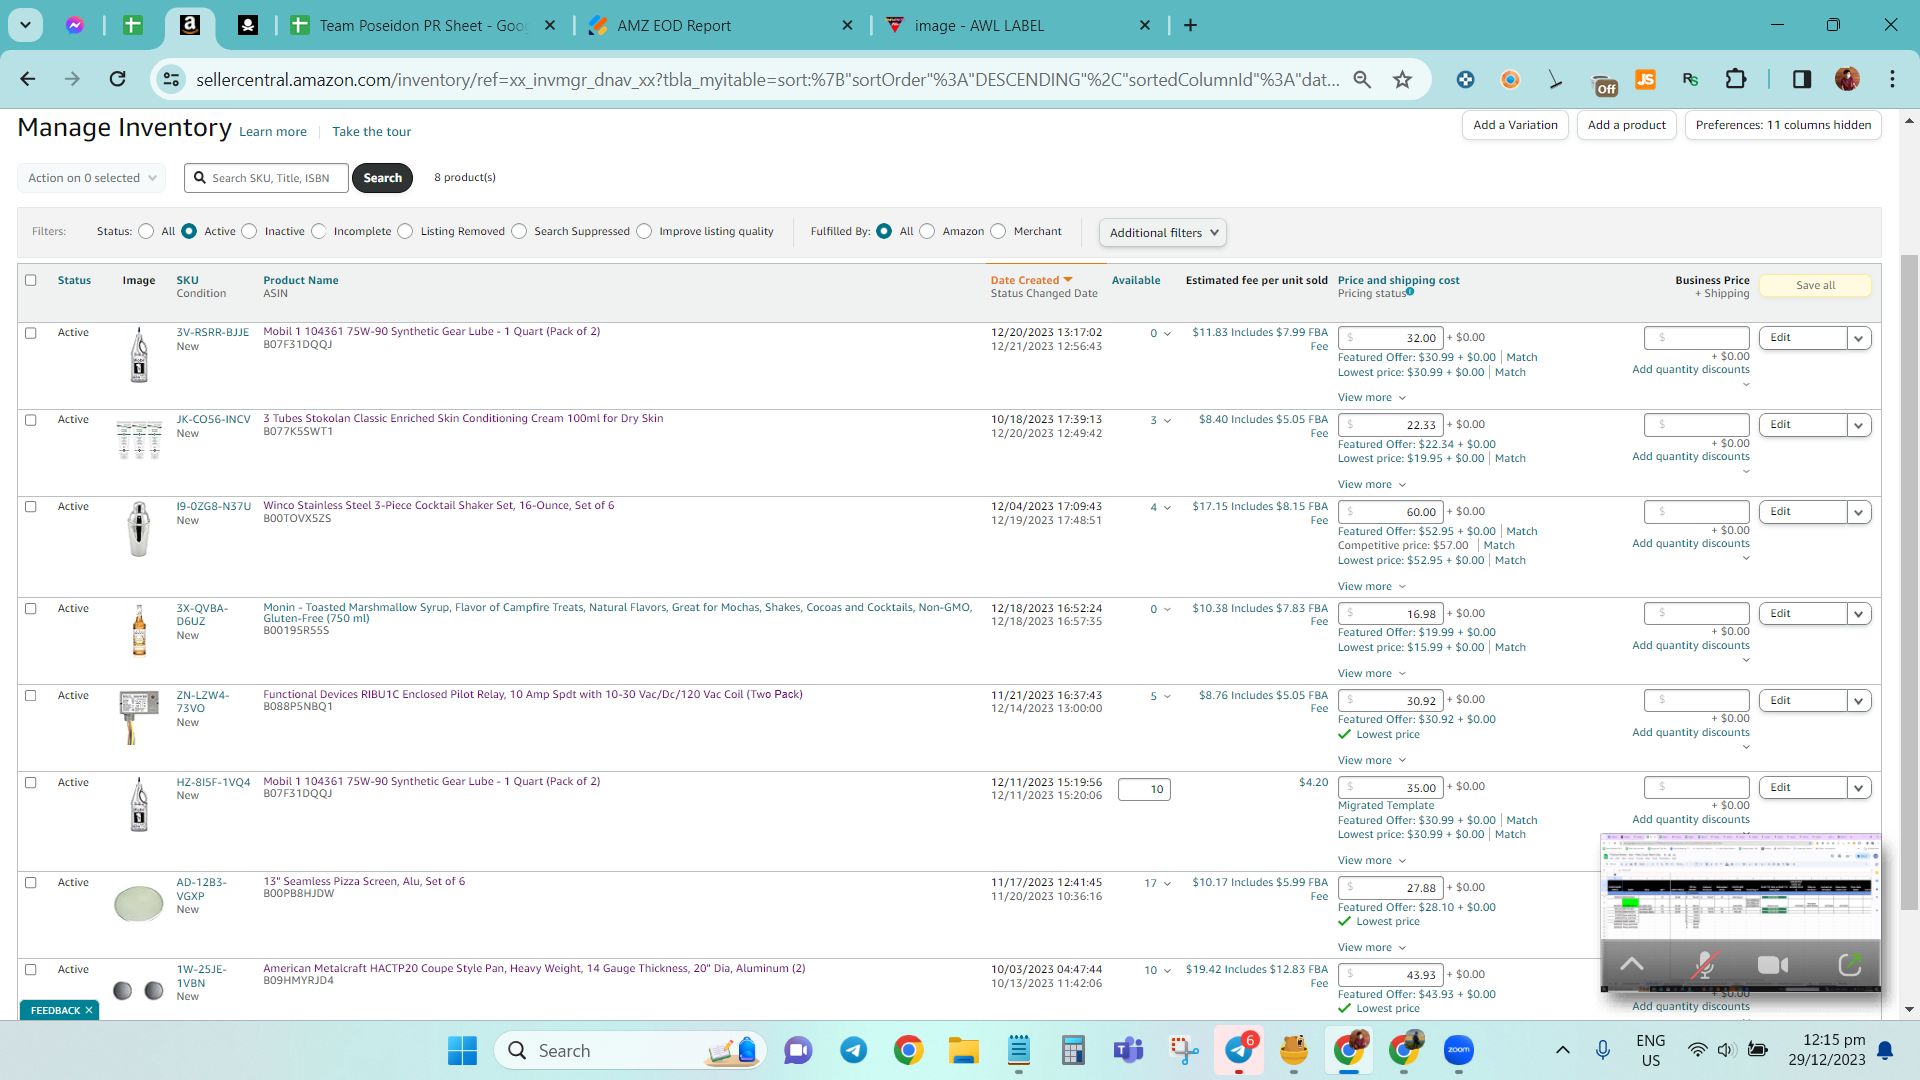Expand View more for Monin syrup row
The height and width of the screenshot is (1080, 1920).
pyautogui.click(x=1372, y=673)
